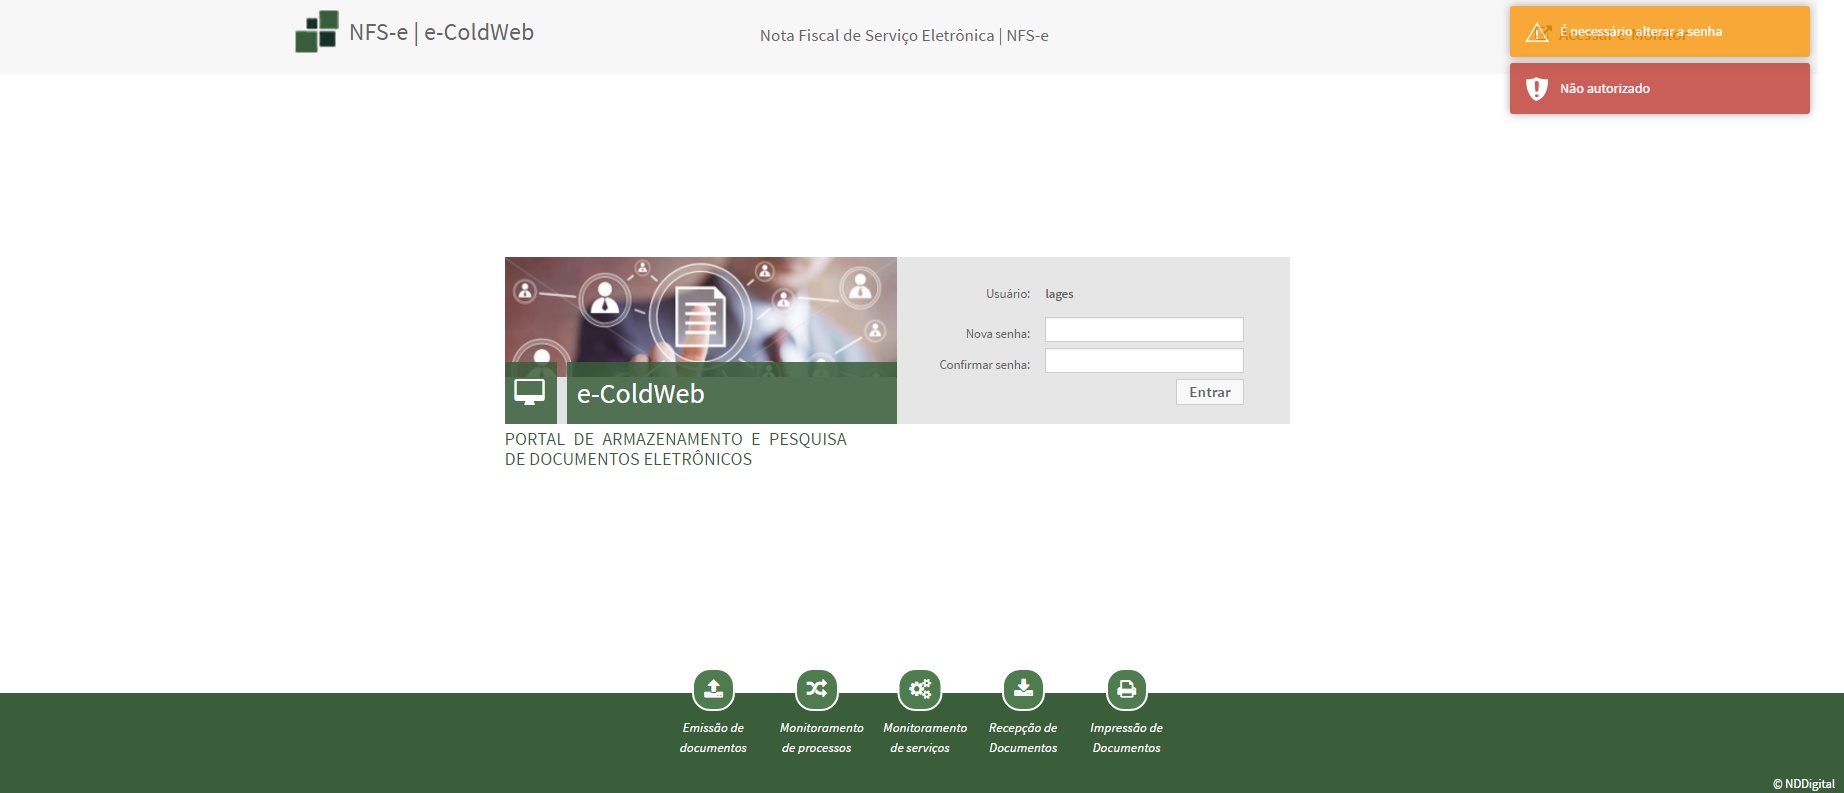Dismiss the 'É necessário alterar a senha' alert
This screenshot has height=793, width=1844.
pos(1641,32)
